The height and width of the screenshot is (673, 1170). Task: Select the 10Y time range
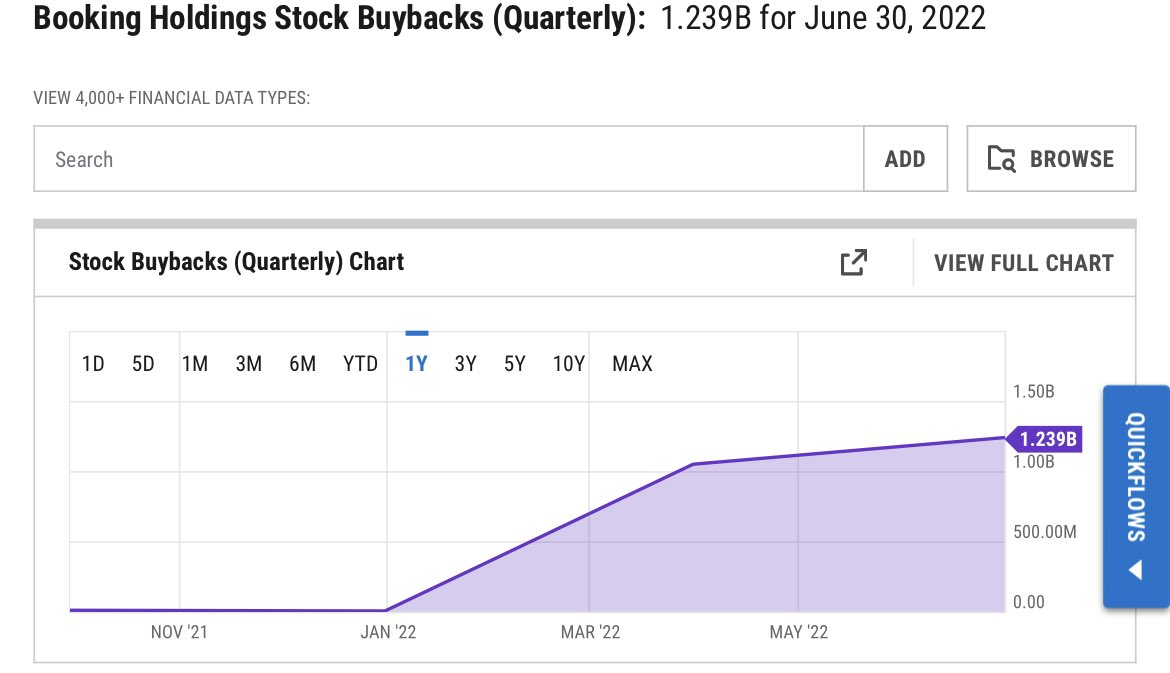pos(569,364)
